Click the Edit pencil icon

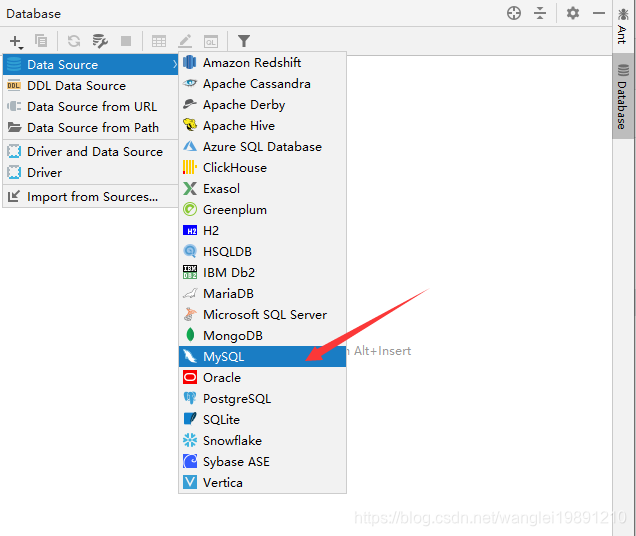click(185, 41)
